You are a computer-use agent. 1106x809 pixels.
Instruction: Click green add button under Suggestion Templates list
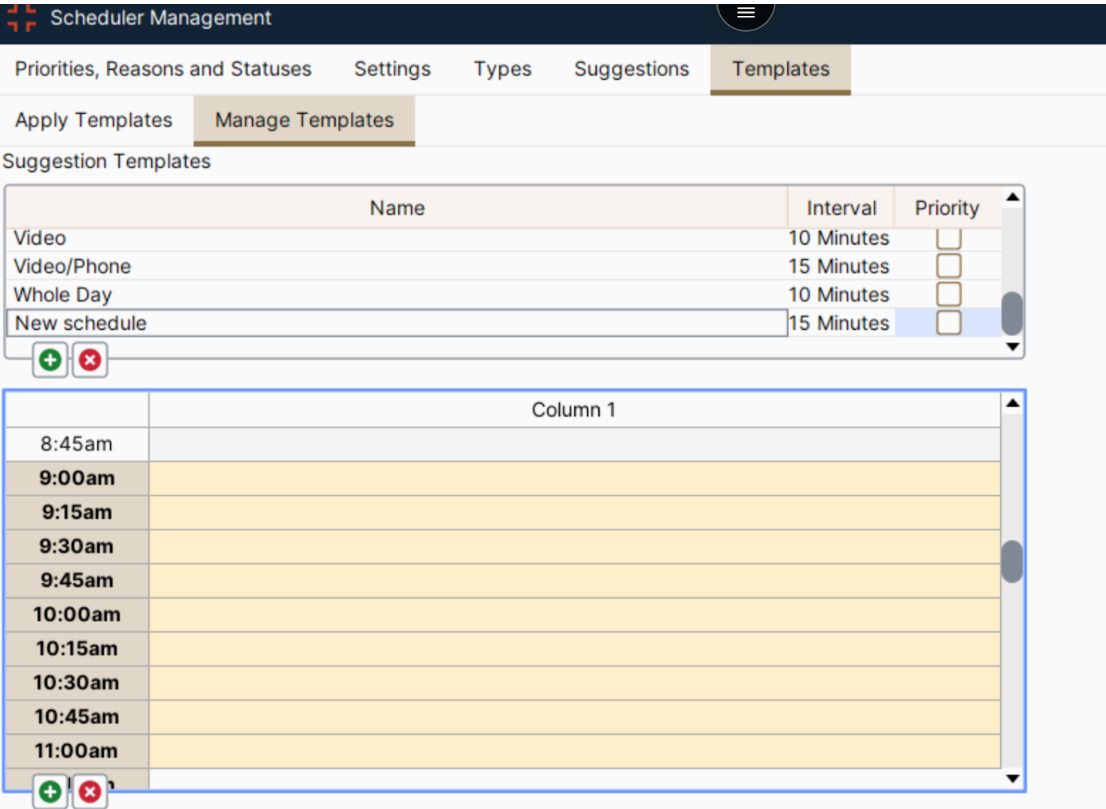pos(50,360)
